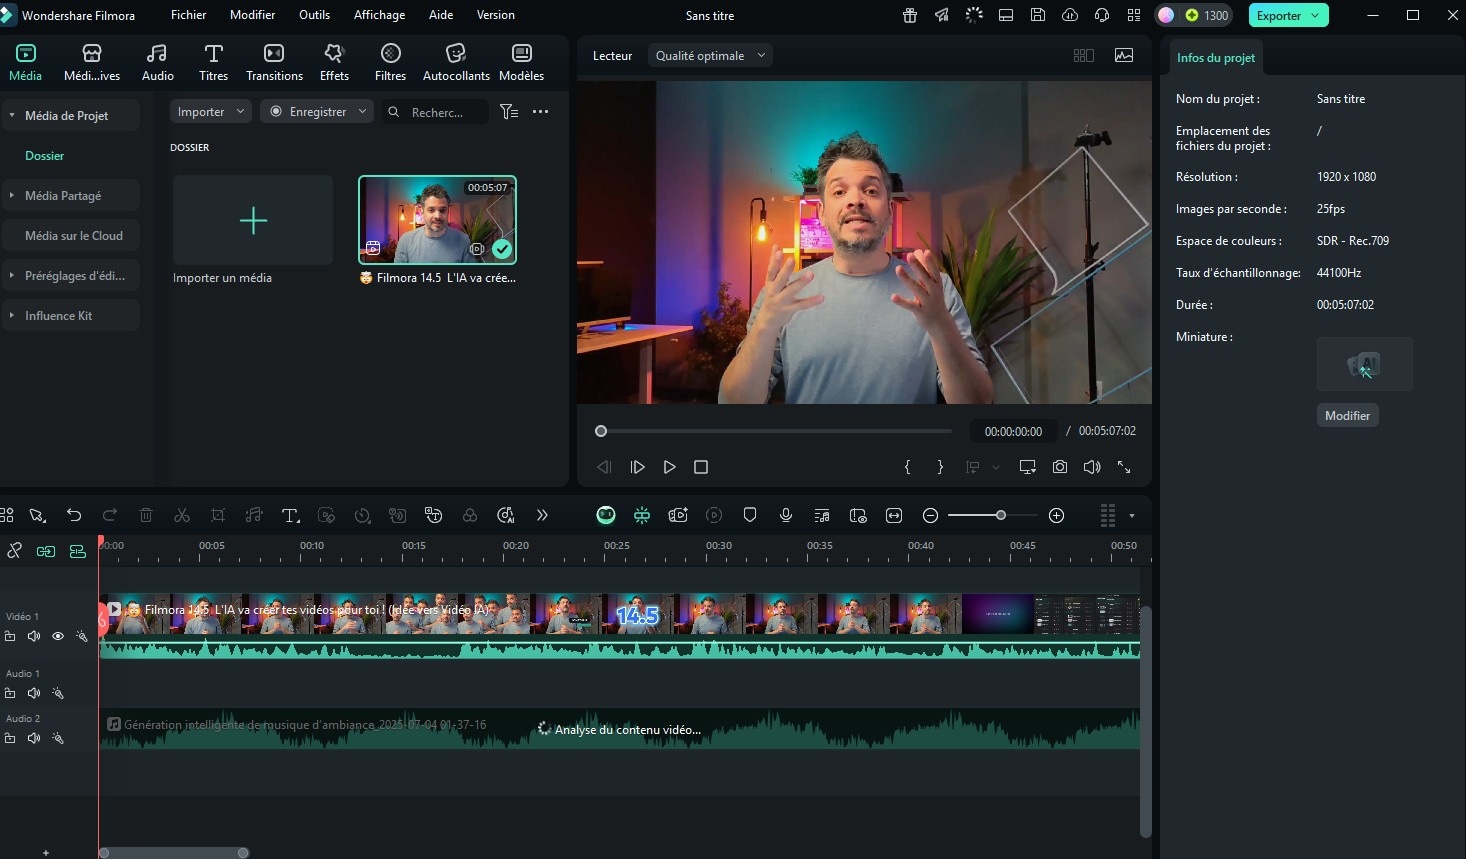Lock the Vidéo 1 track

10,636
